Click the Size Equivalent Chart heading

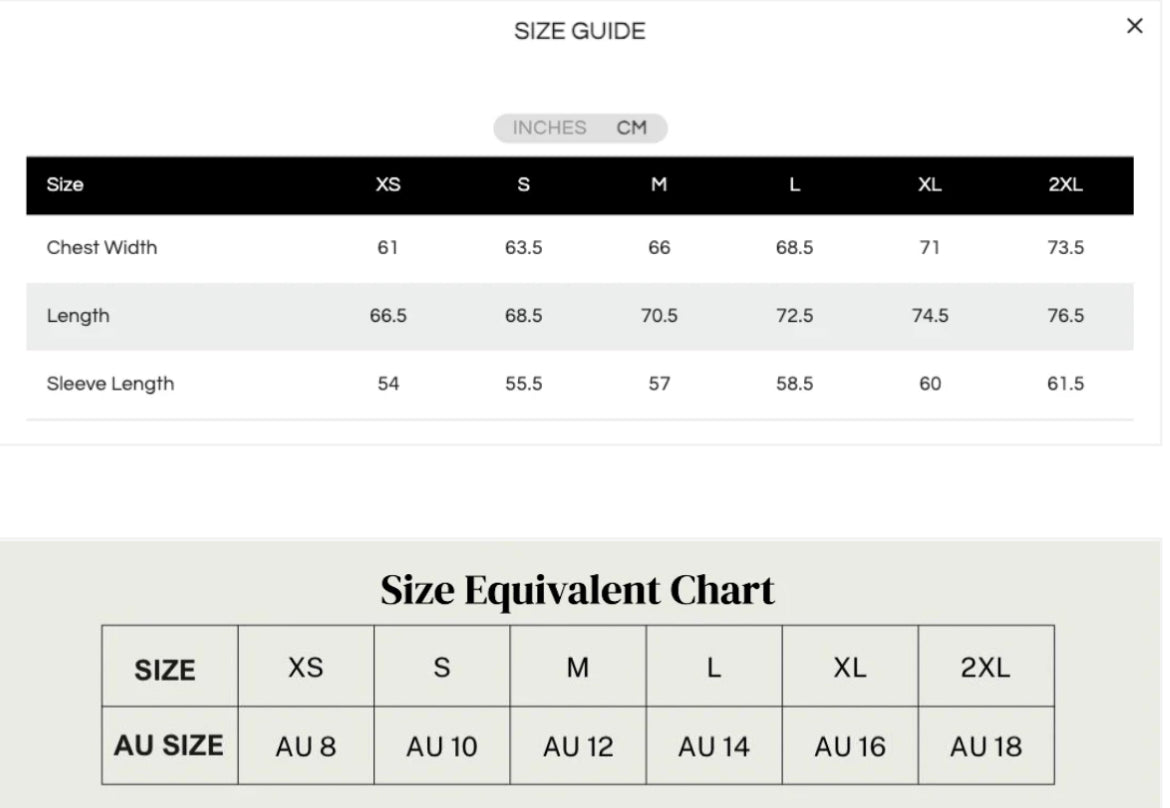coord(578,590)
